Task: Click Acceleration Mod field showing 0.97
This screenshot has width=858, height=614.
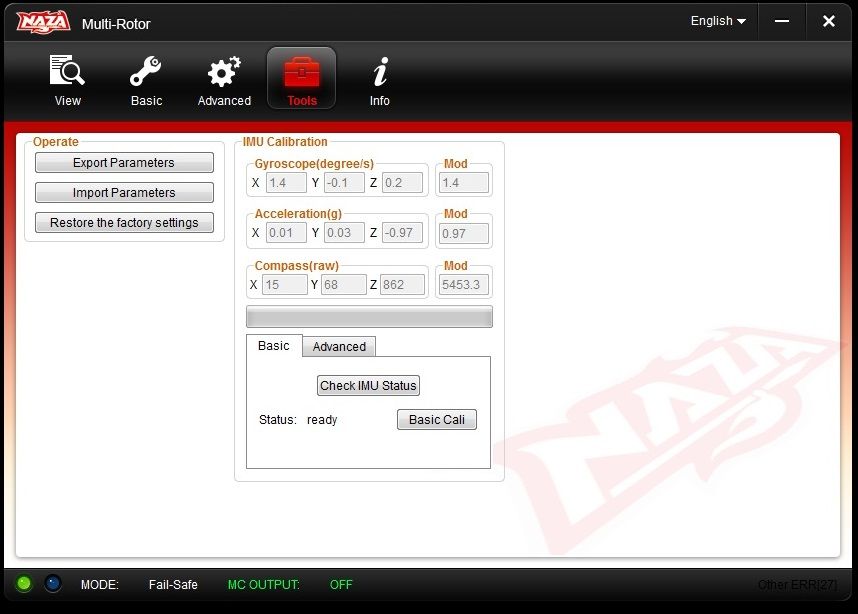Action: [x=464, y=234]
